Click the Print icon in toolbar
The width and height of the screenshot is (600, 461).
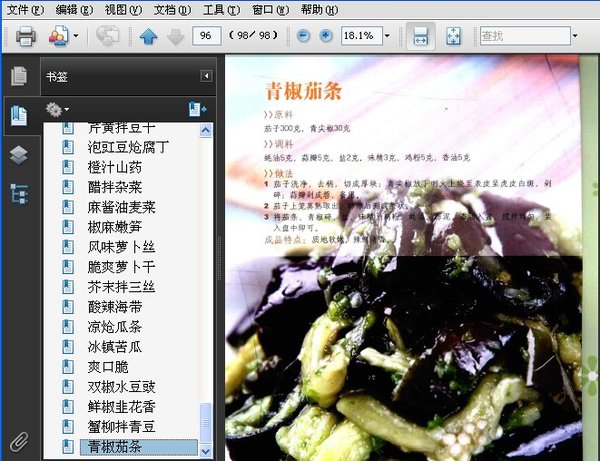pyautogui.click(x=26, y=36)
